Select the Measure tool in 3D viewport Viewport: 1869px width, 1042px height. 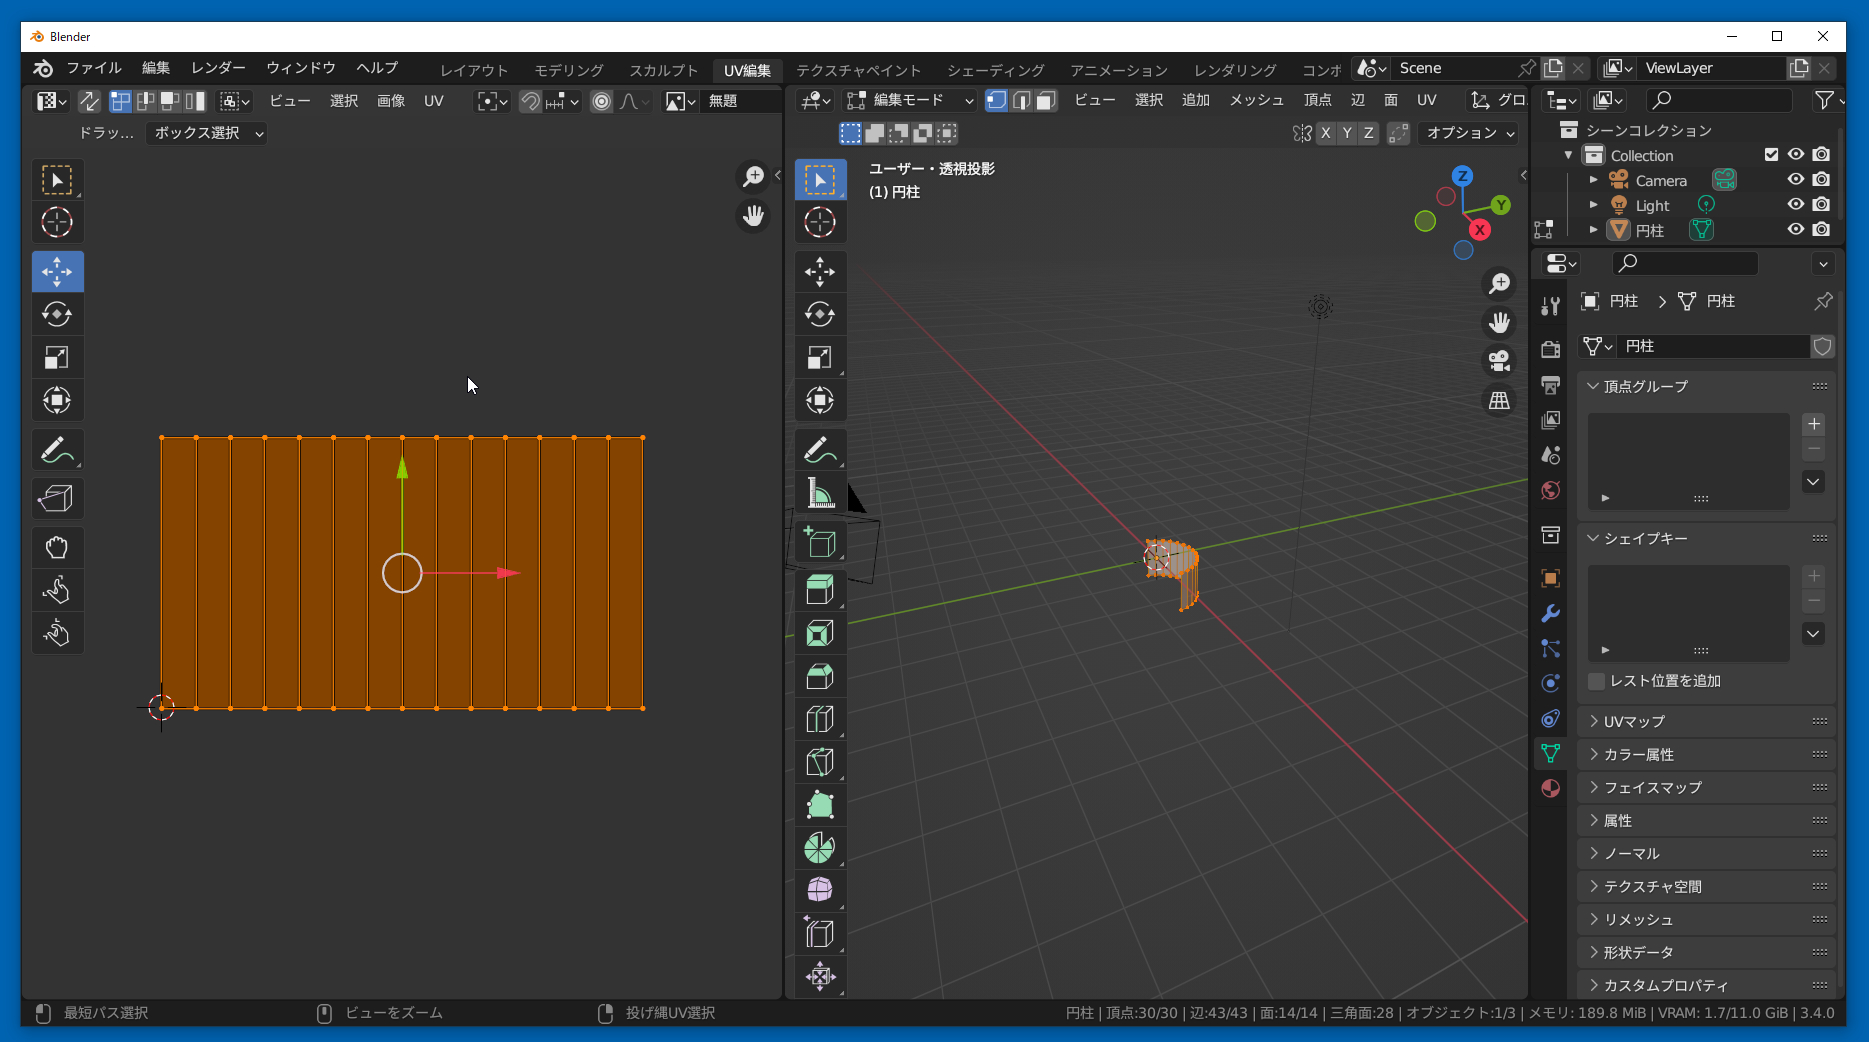point(820,493)
